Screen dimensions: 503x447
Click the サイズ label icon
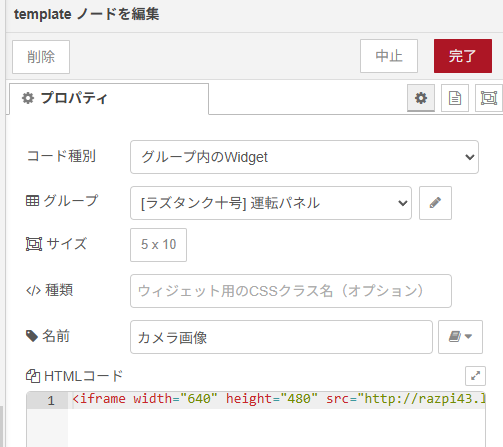click(x=34, y=244)
